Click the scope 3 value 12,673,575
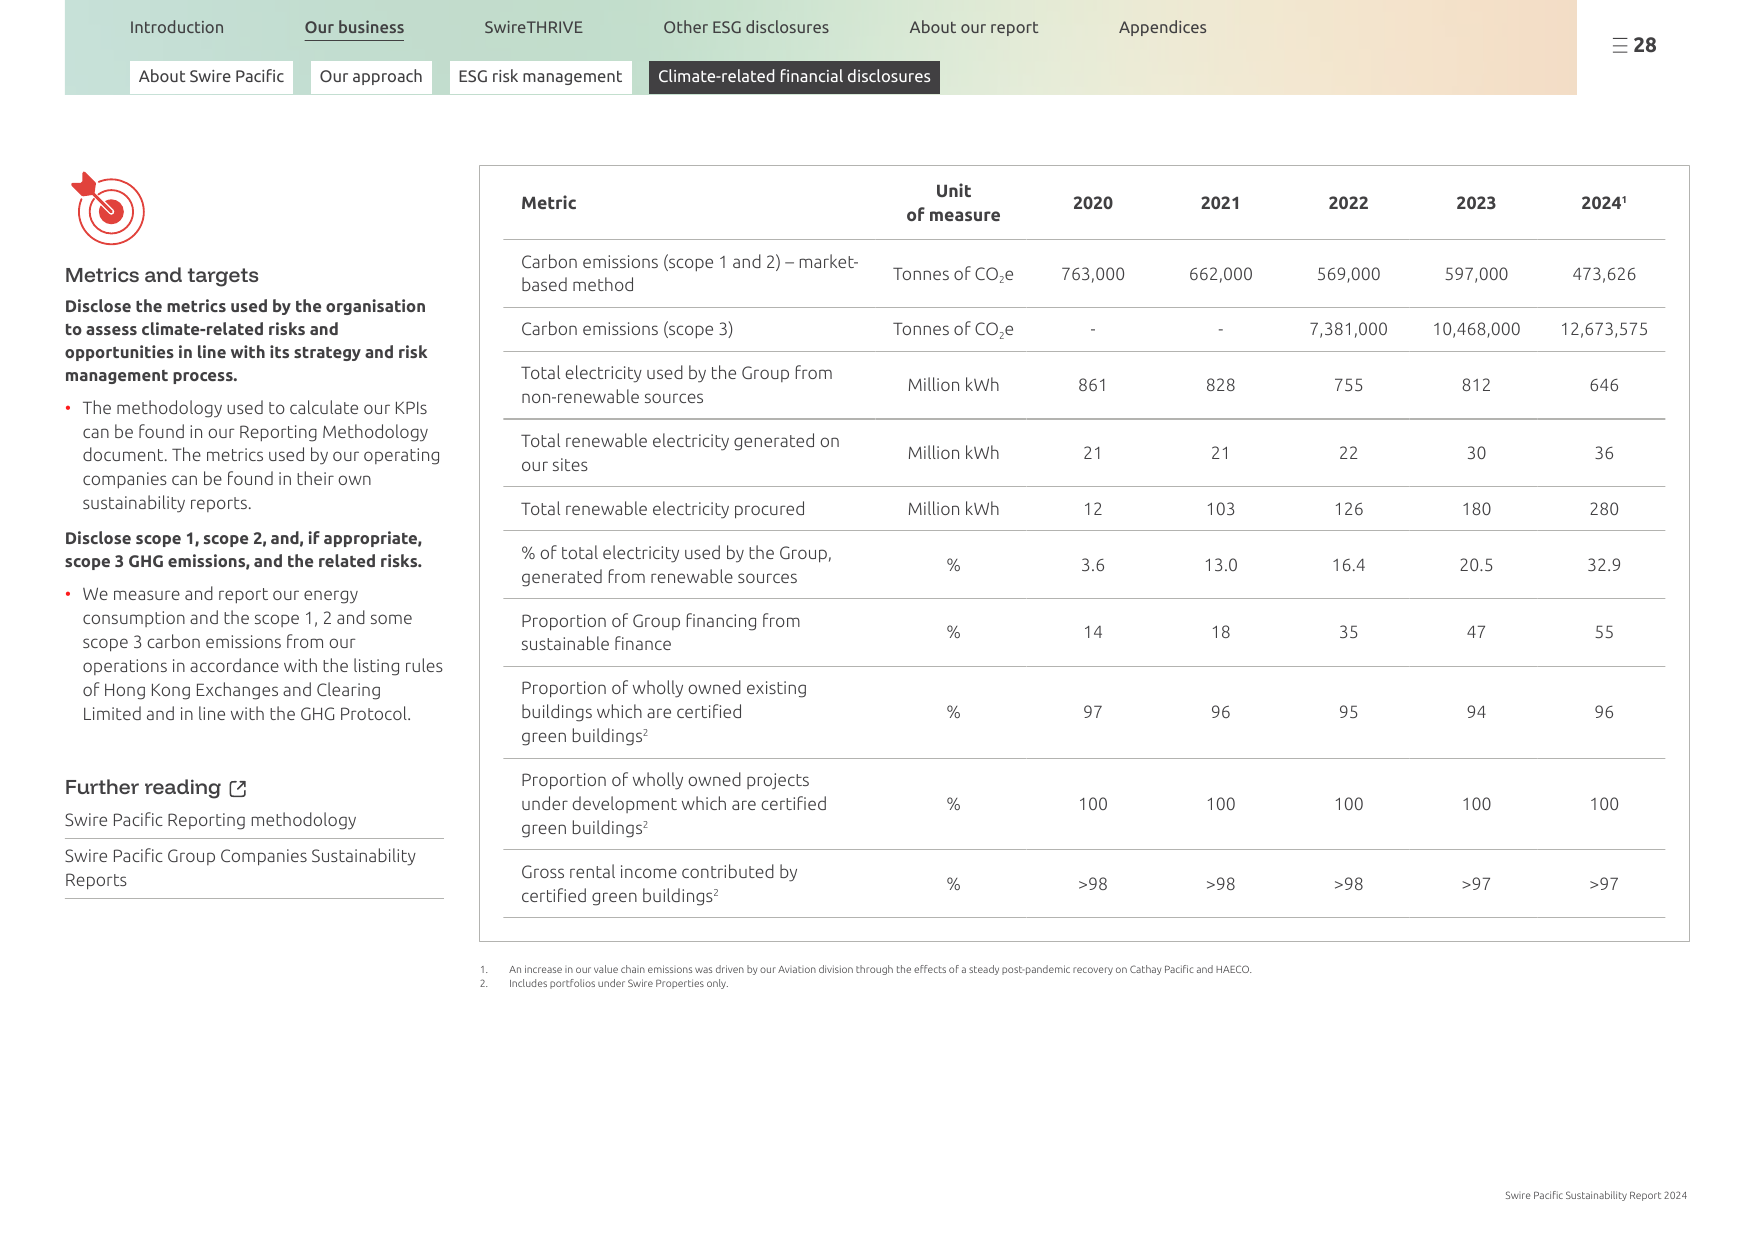Viewport: 1754px width, 1241px height. pyautogui.click(x=1604, y=329)
